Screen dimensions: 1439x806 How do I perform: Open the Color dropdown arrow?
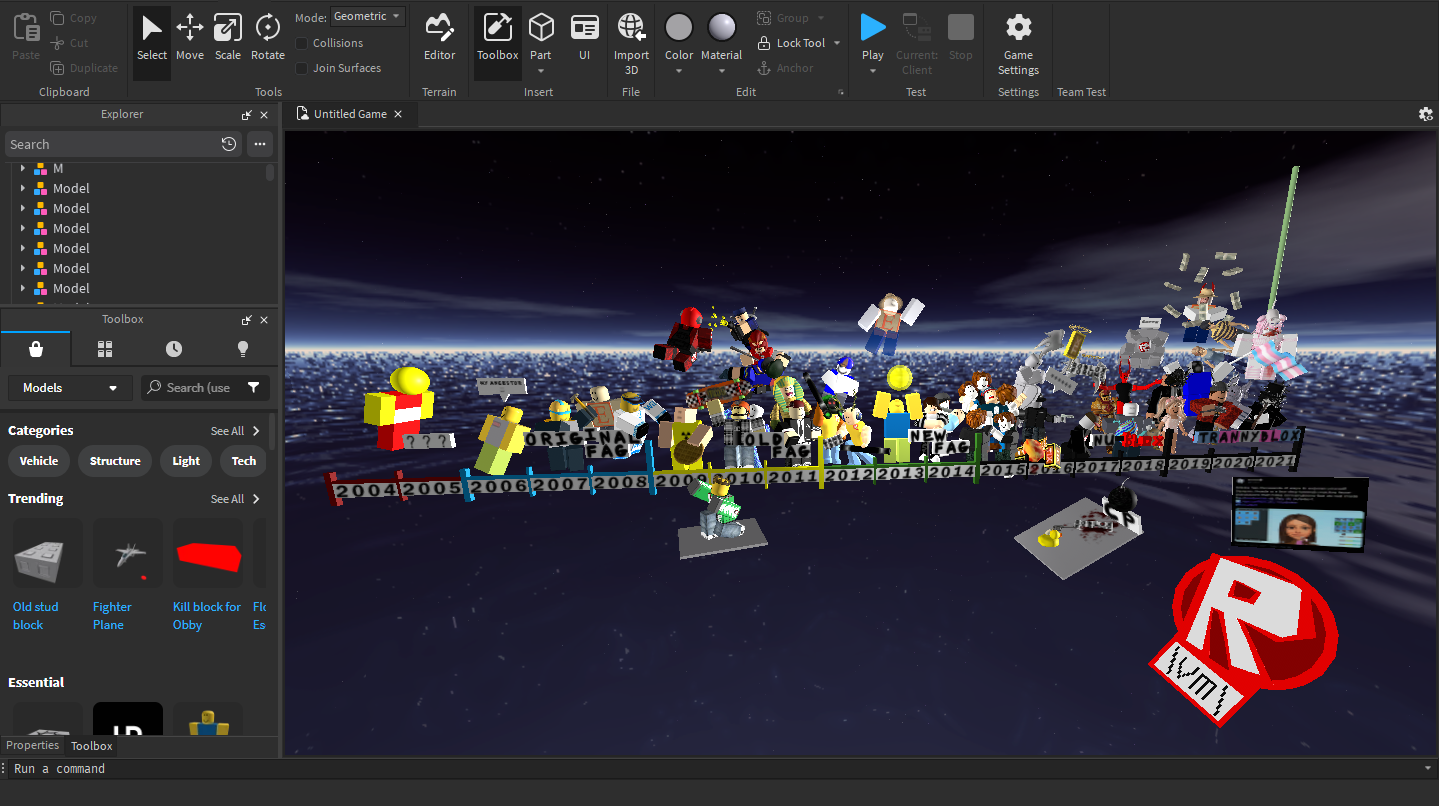[x=679, y=71]
